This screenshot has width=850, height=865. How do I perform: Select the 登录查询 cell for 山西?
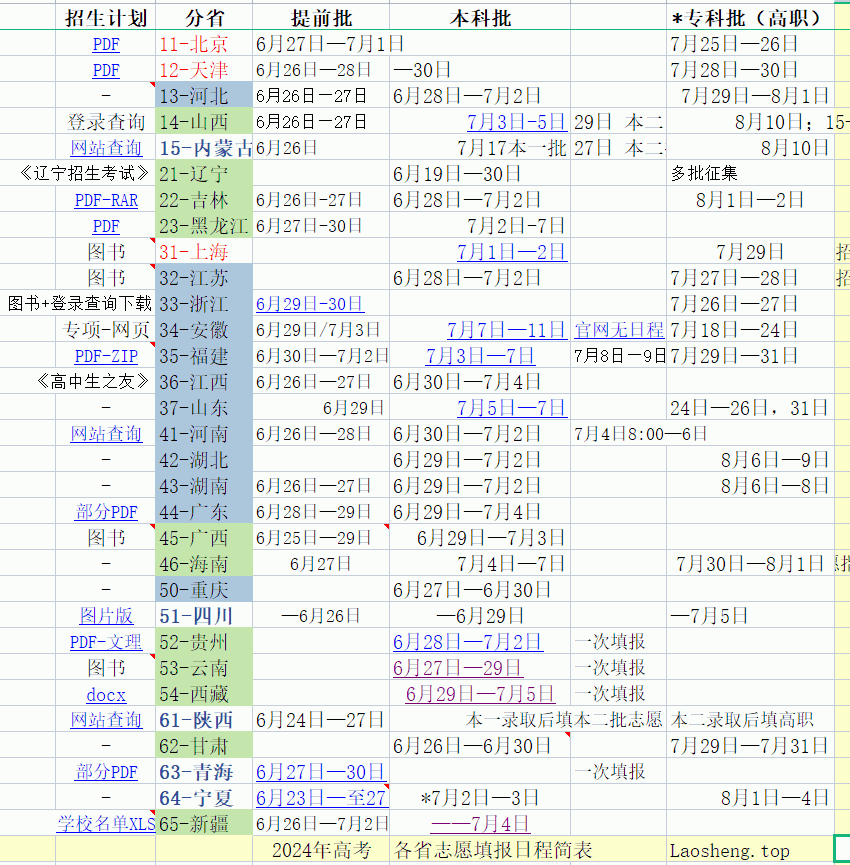106,122
